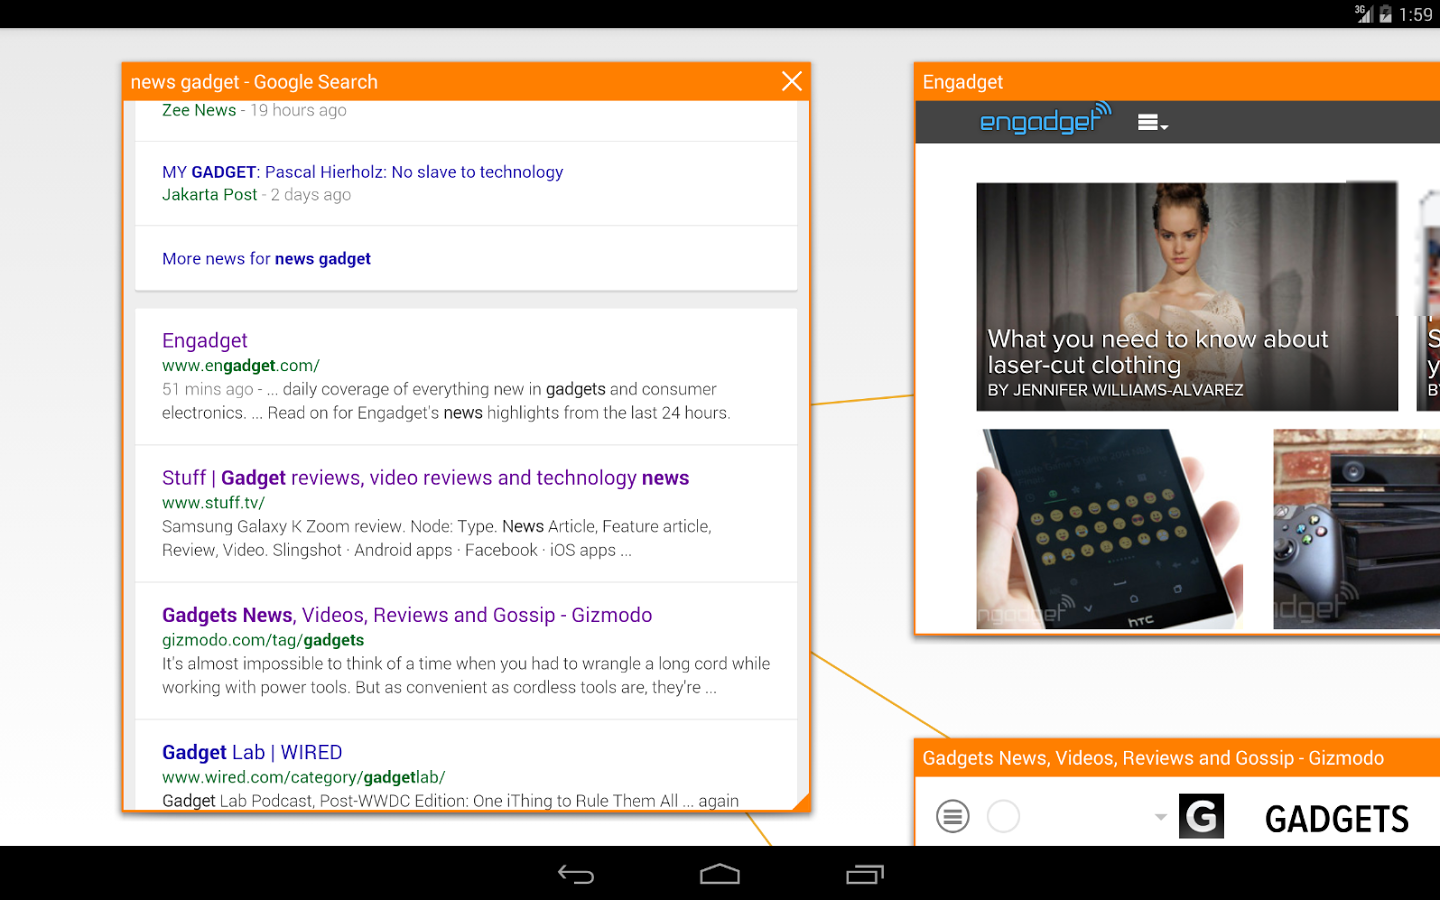Open the Stuff Gadget reviews result link

425,478
